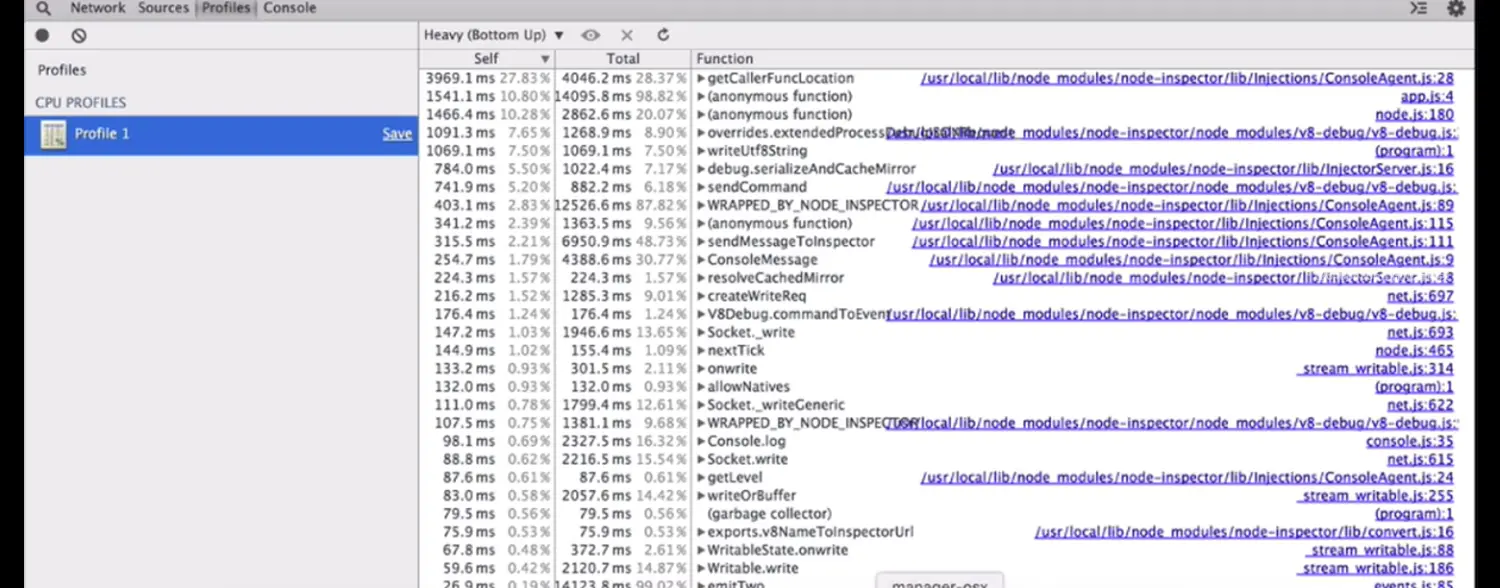Expand the sendCommand row
The image size is (1500, 588).
coord(702,187)
